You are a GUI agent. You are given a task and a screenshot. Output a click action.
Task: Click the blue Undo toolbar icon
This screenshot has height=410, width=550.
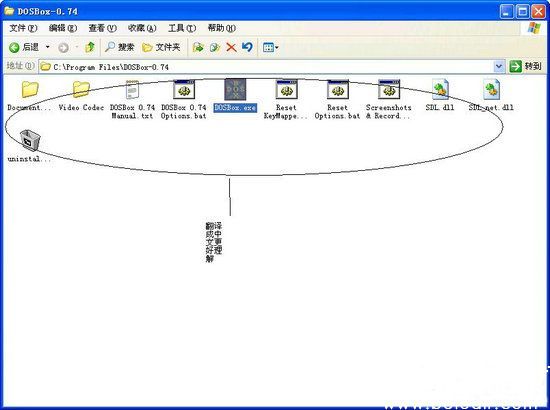[247, 47]
